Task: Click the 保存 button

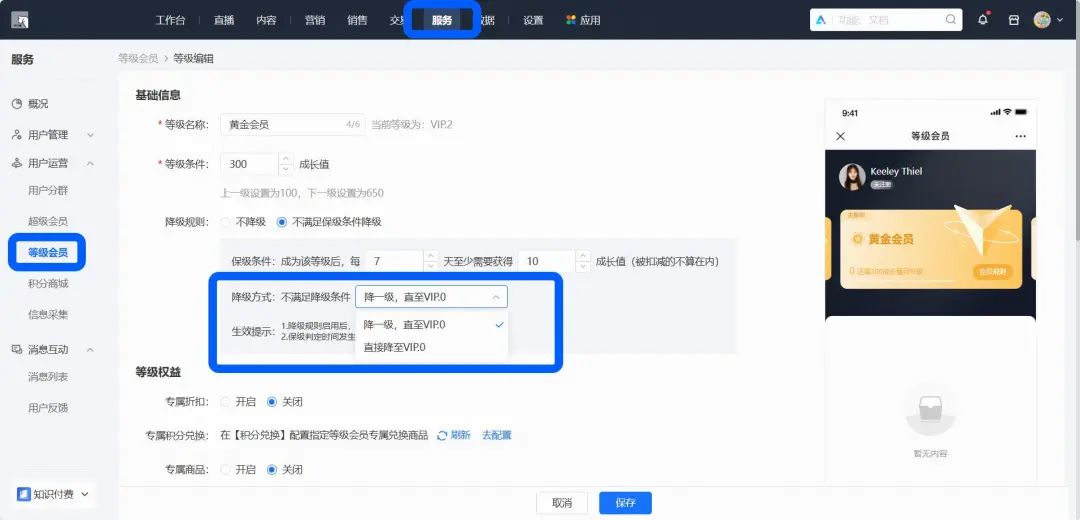Action: (x=625, y=503)
